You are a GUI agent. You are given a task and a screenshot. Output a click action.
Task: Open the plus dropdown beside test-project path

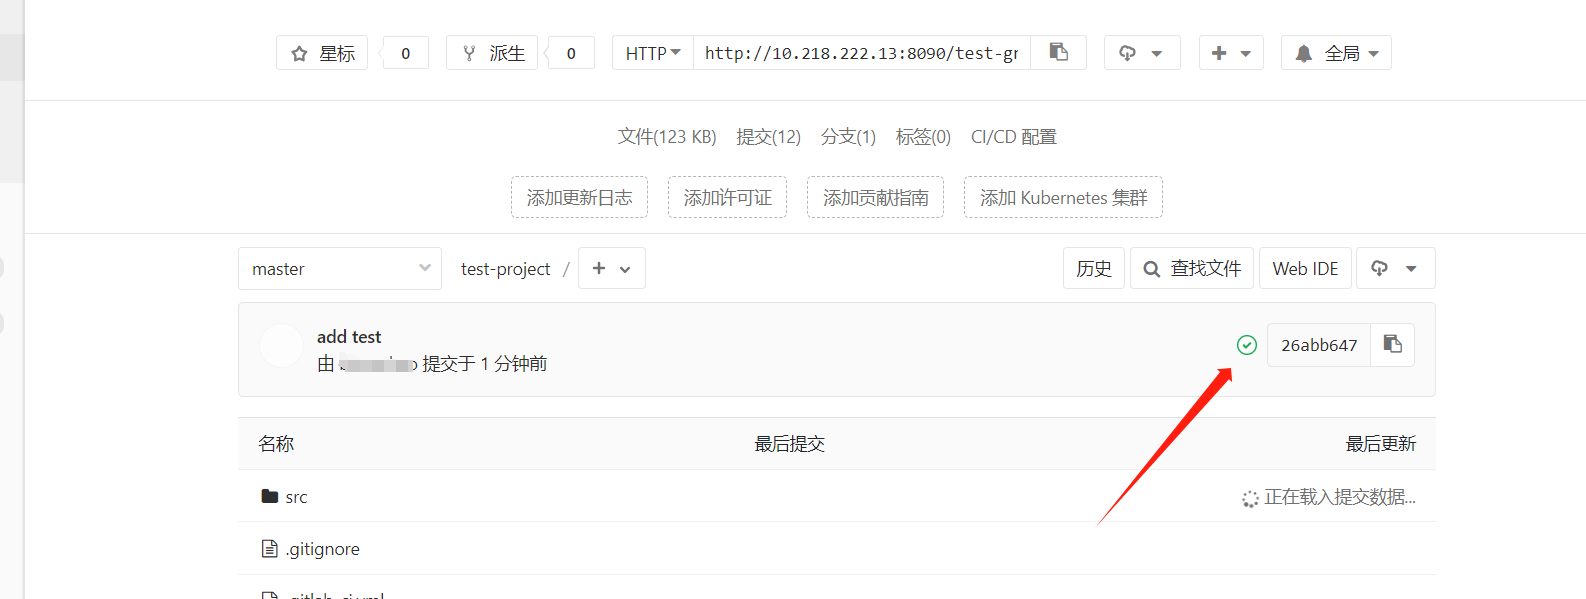(612, 269)
